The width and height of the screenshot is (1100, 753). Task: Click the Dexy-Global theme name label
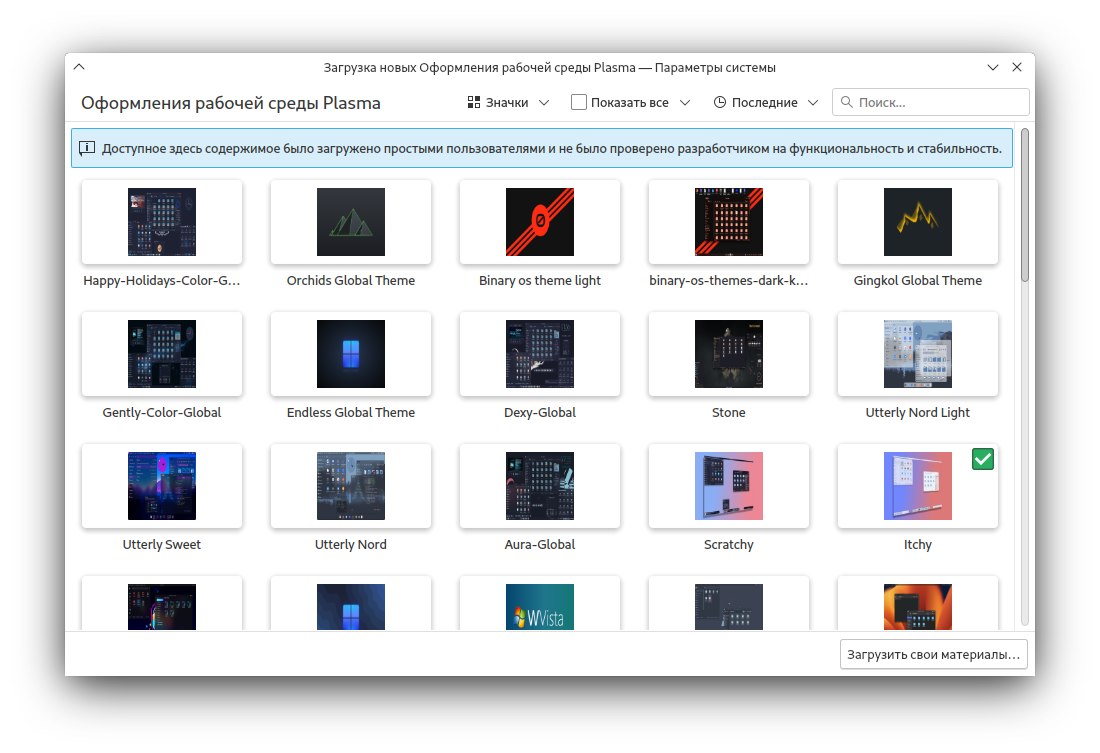pos(539,413)
